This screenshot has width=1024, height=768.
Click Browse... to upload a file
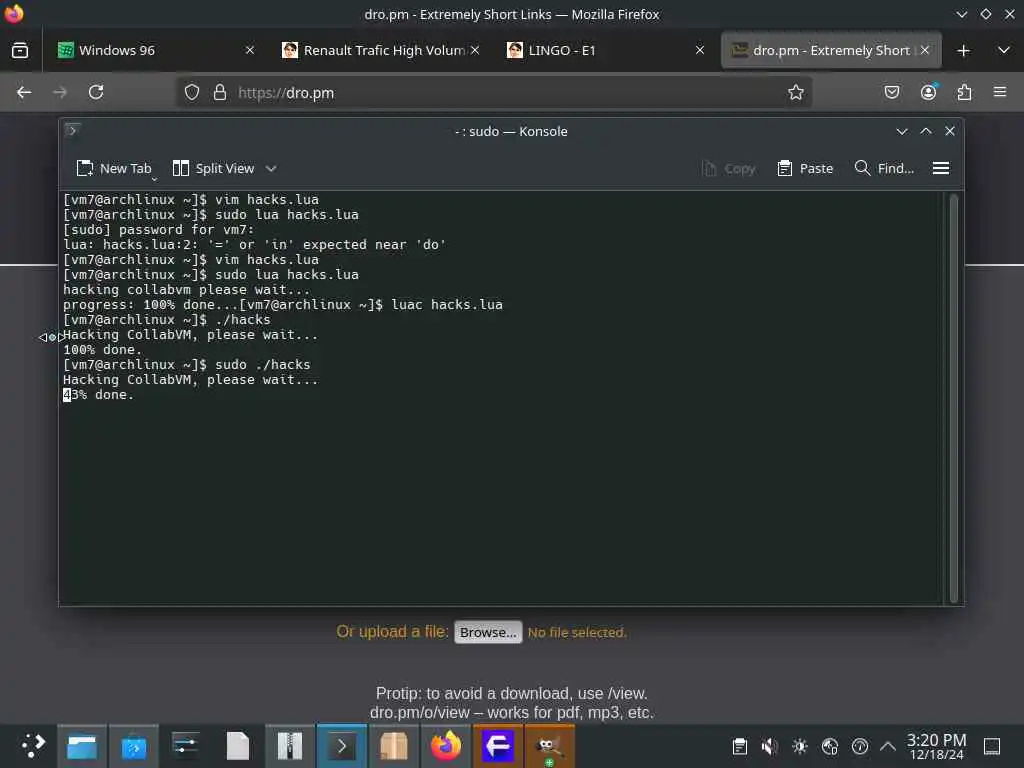pos(488,632)
